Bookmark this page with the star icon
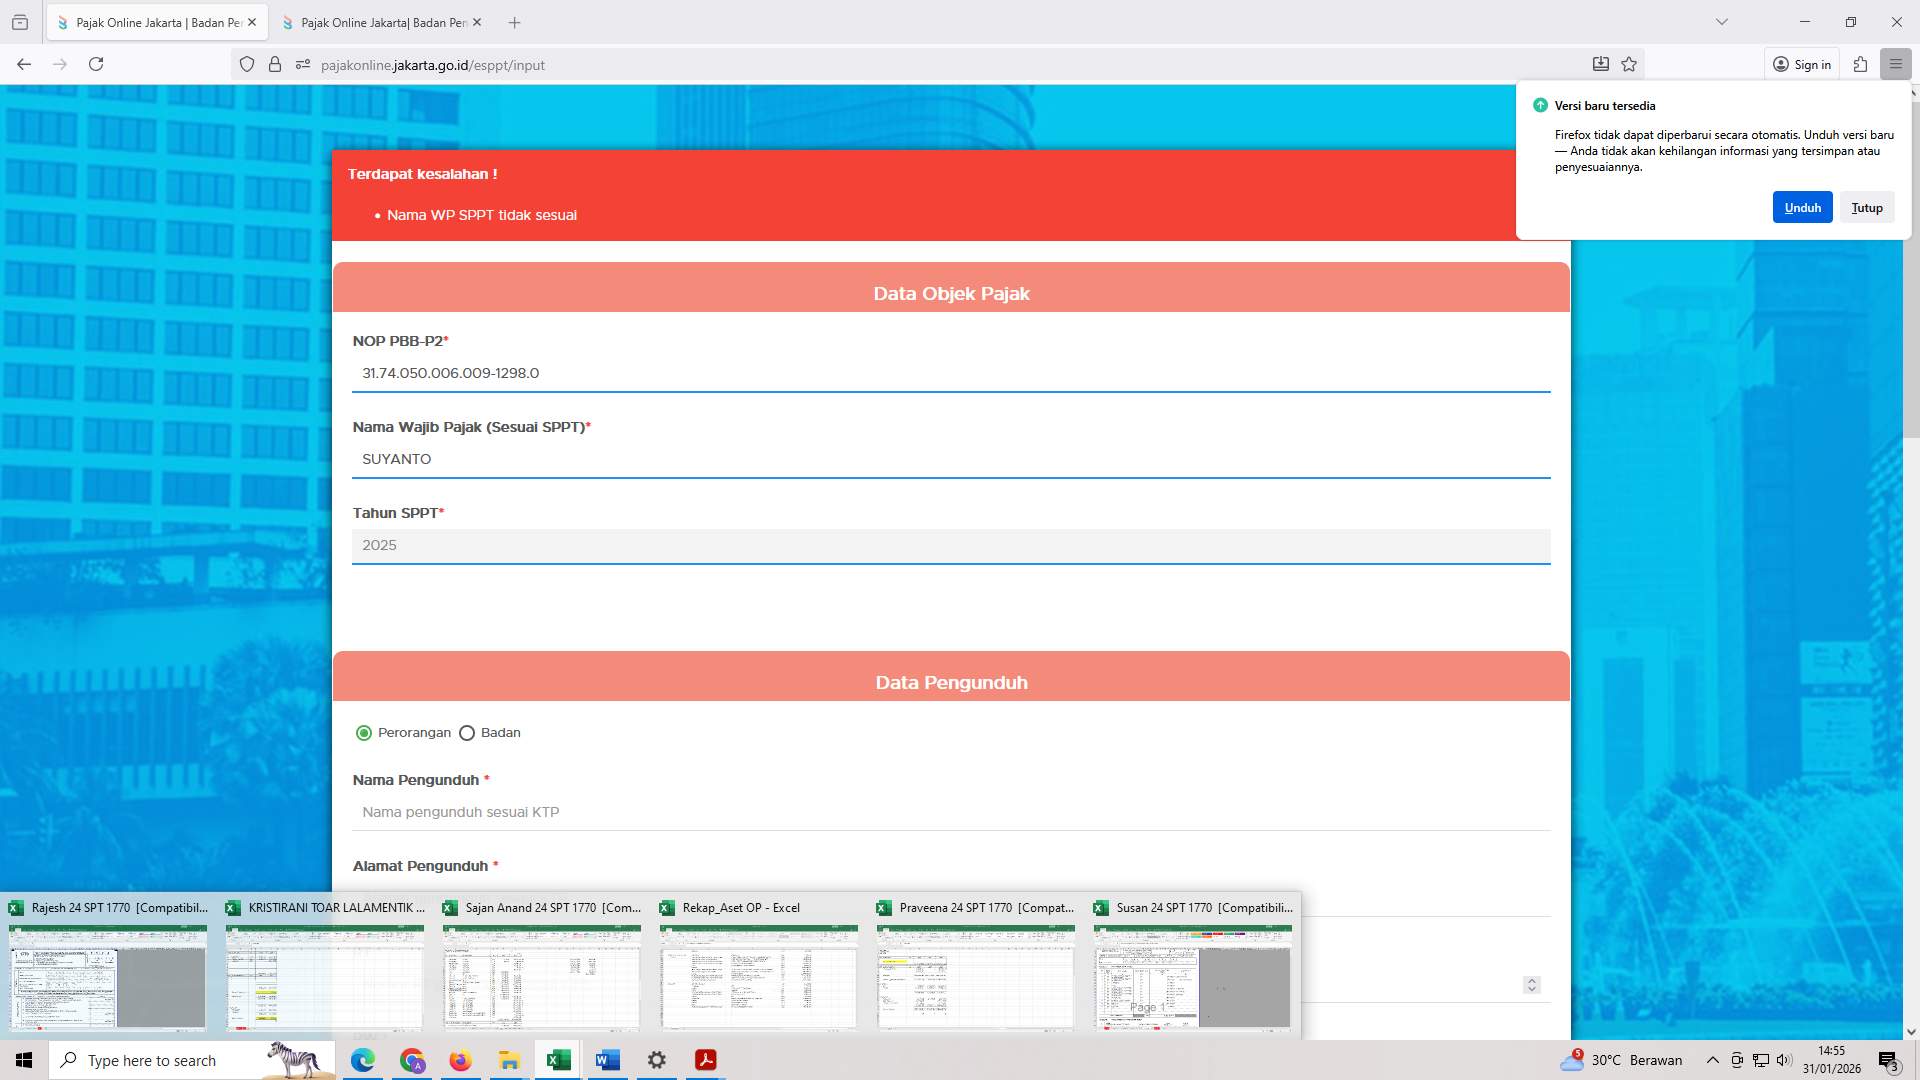The height and width of the screenshot is (1080, 1920). click(x=1629, y=64)
